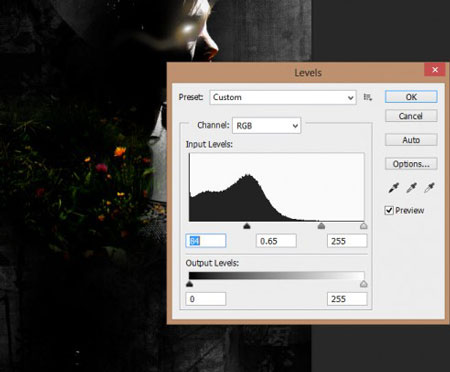The image size is (450, 372).
Task: Toggle the Preview checkbox
Action: coord(389,210)
